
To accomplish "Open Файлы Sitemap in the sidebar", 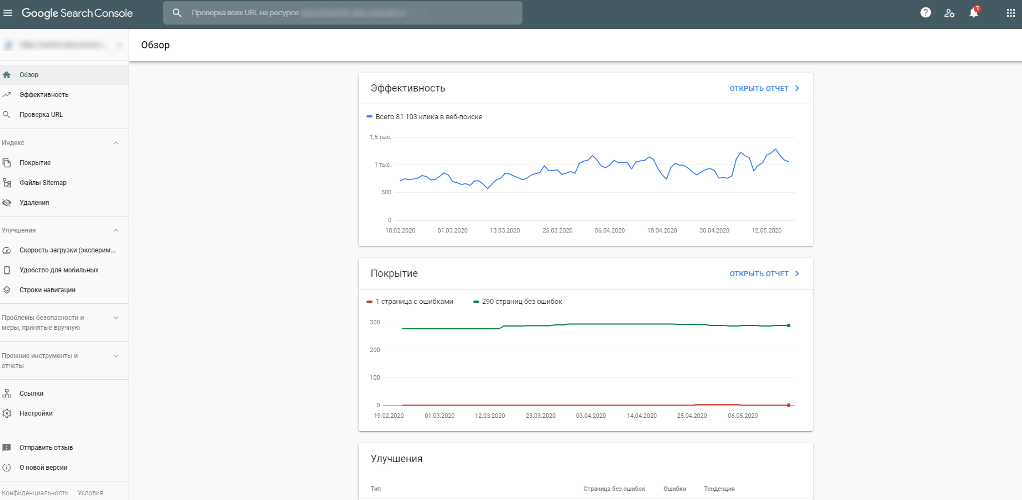I will [x=64, y=183].
